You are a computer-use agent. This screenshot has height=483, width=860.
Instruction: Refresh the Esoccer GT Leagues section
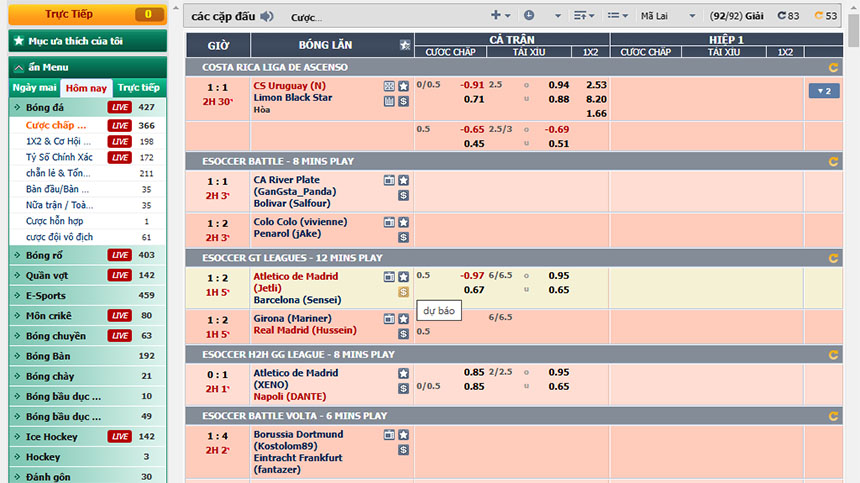833,258
